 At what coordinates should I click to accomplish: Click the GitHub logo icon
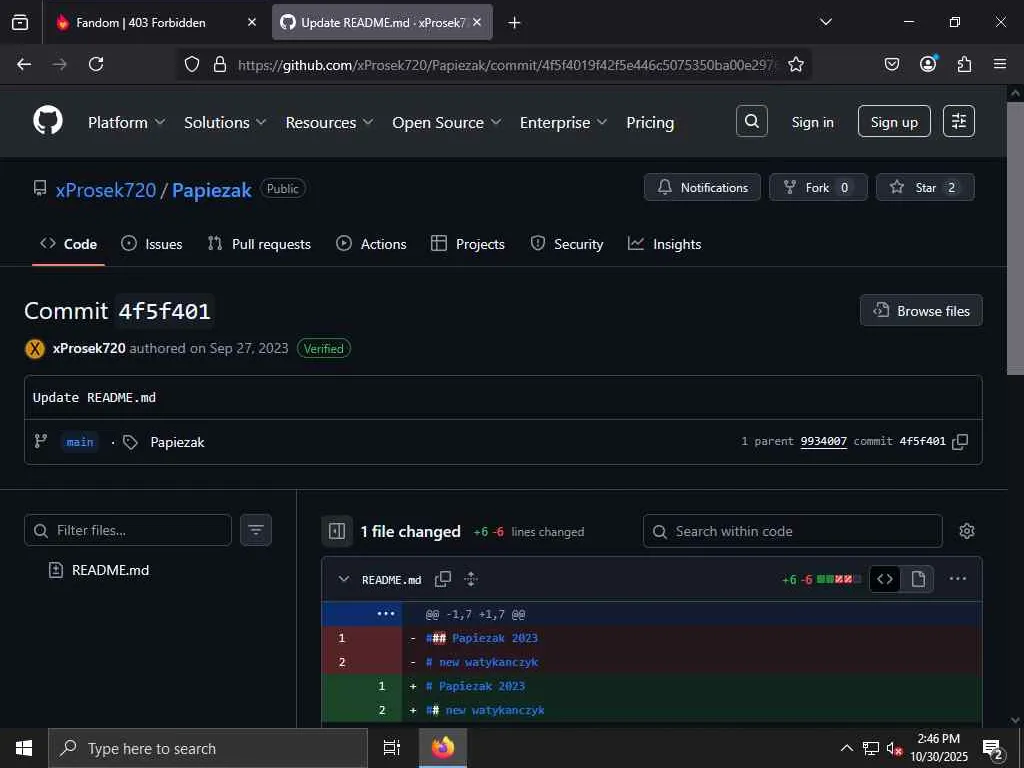(x=48, y=121)
